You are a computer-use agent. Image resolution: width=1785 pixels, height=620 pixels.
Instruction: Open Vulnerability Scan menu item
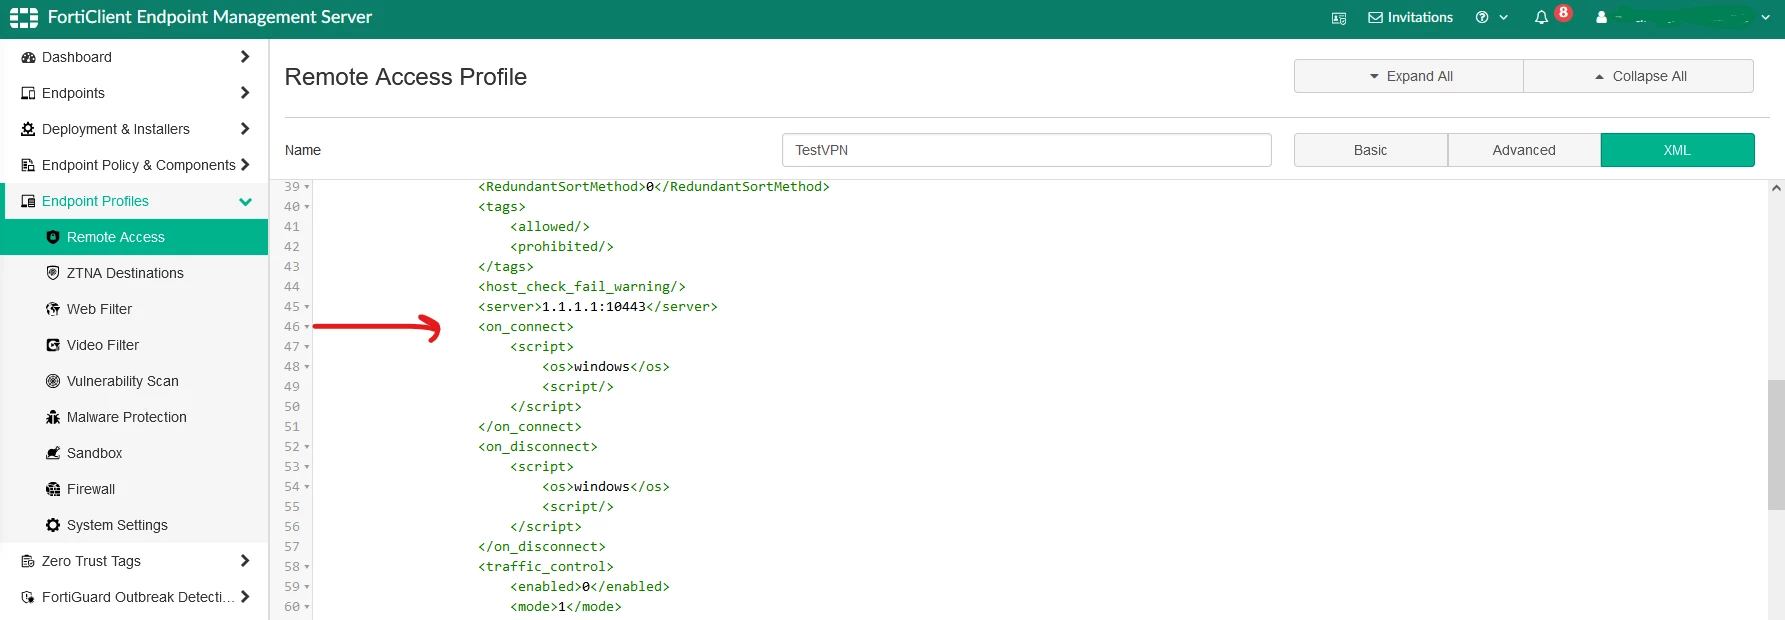[134, 381]
